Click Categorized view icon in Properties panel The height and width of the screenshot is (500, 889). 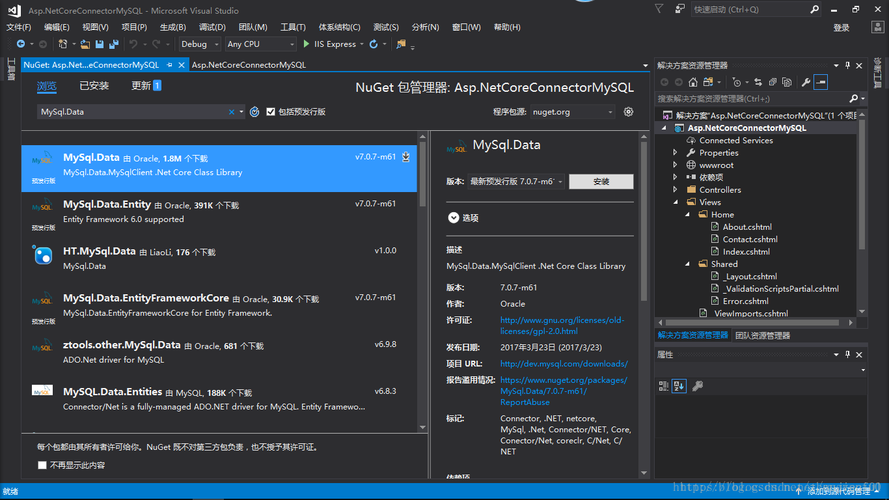(x=663, y=386)
